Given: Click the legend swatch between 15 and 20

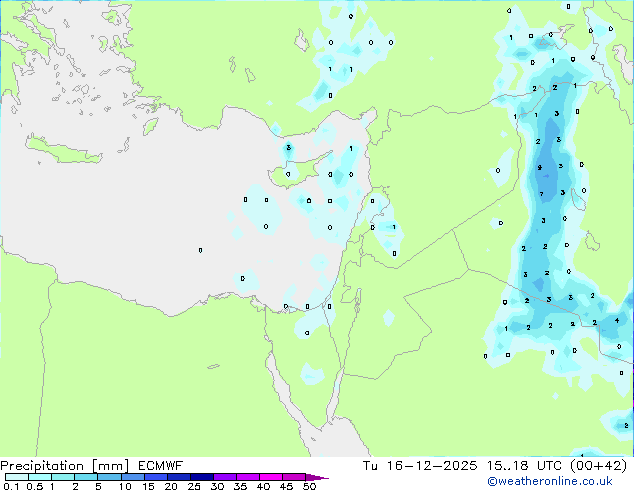Looking at the screenshot, I should (x=155, y=477).
